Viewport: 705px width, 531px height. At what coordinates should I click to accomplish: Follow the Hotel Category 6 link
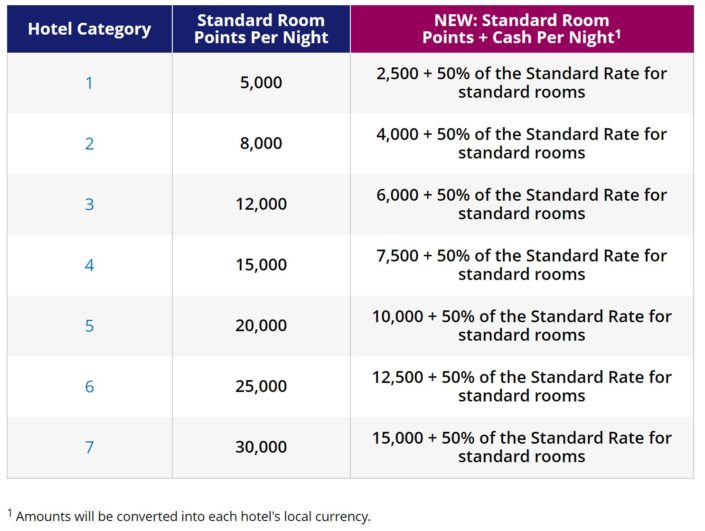coord(89,387)
